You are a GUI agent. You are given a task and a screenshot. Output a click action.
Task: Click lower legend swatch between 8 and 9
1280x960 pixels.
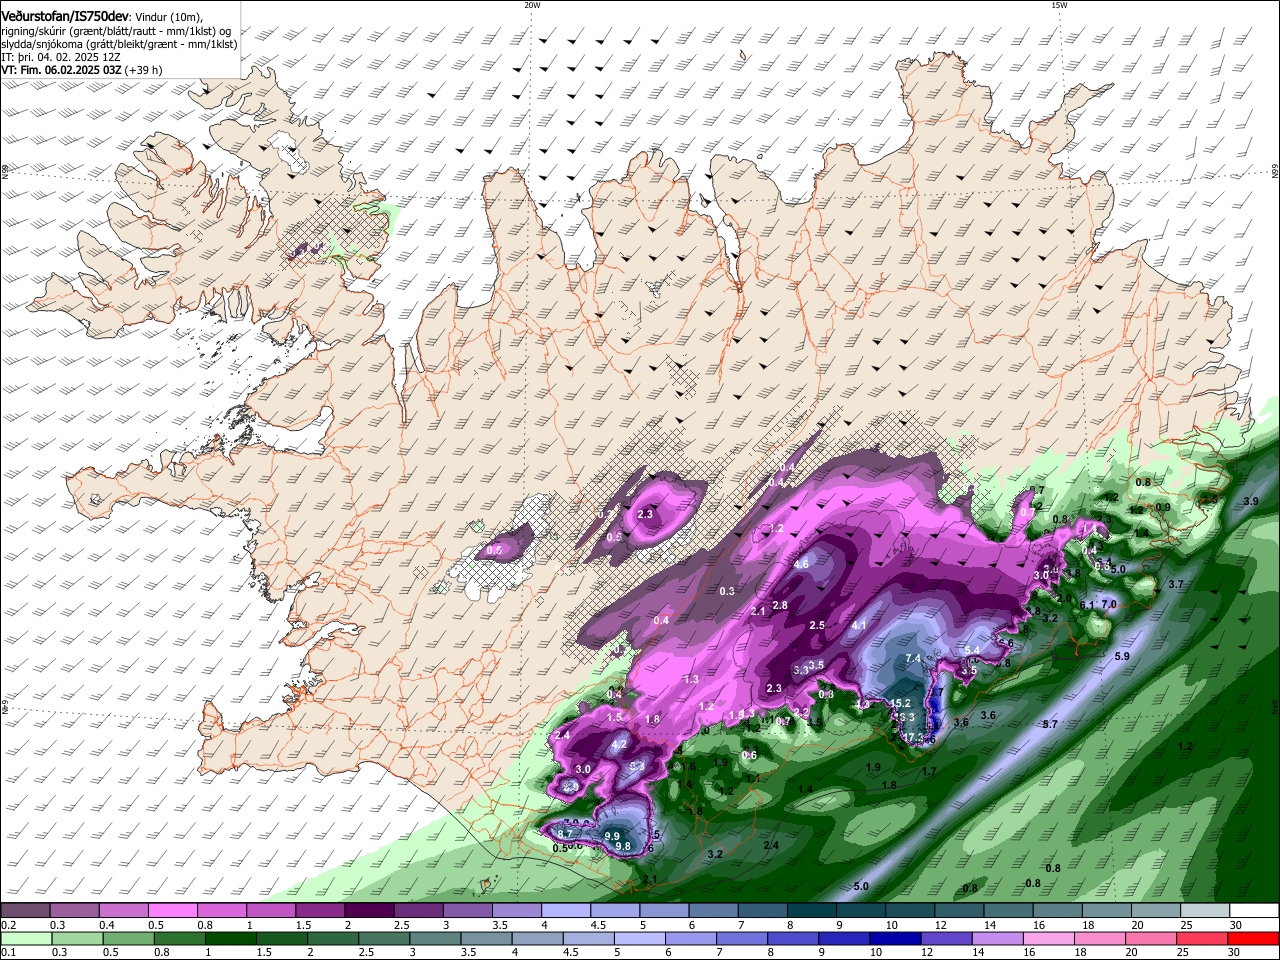(x=793, y=938)
